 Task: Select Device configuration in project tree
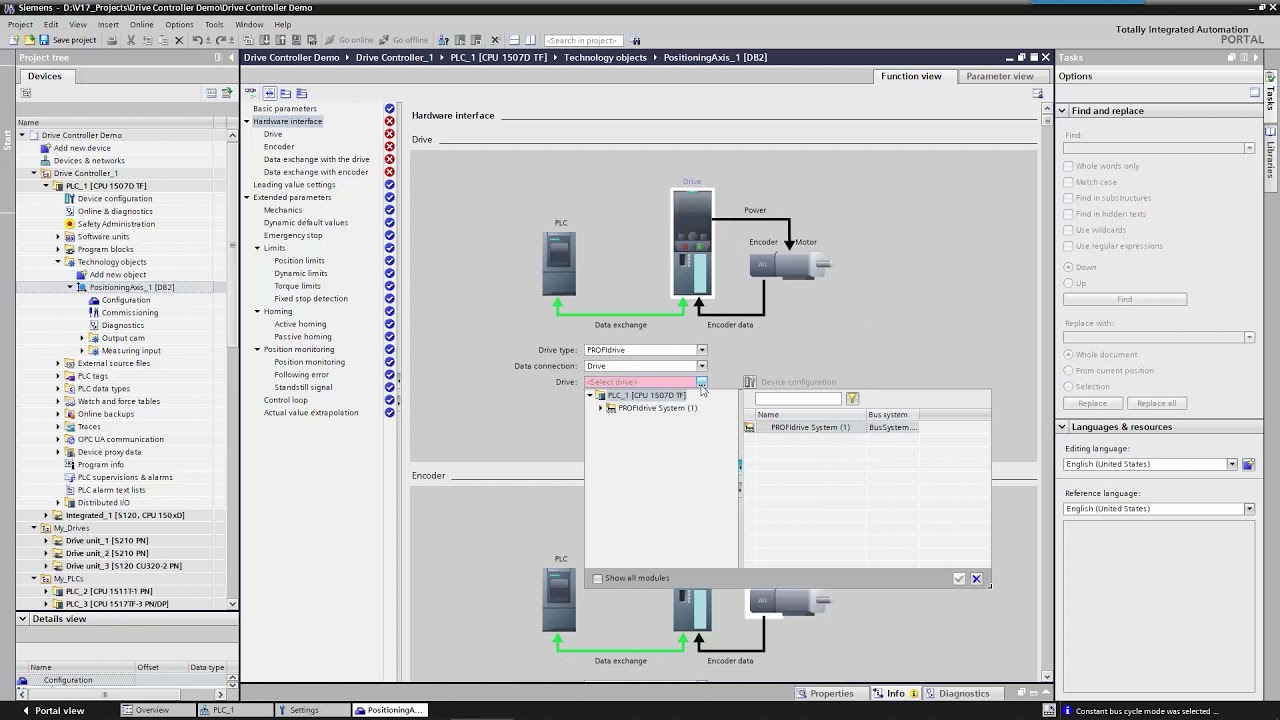click(115, 199)
